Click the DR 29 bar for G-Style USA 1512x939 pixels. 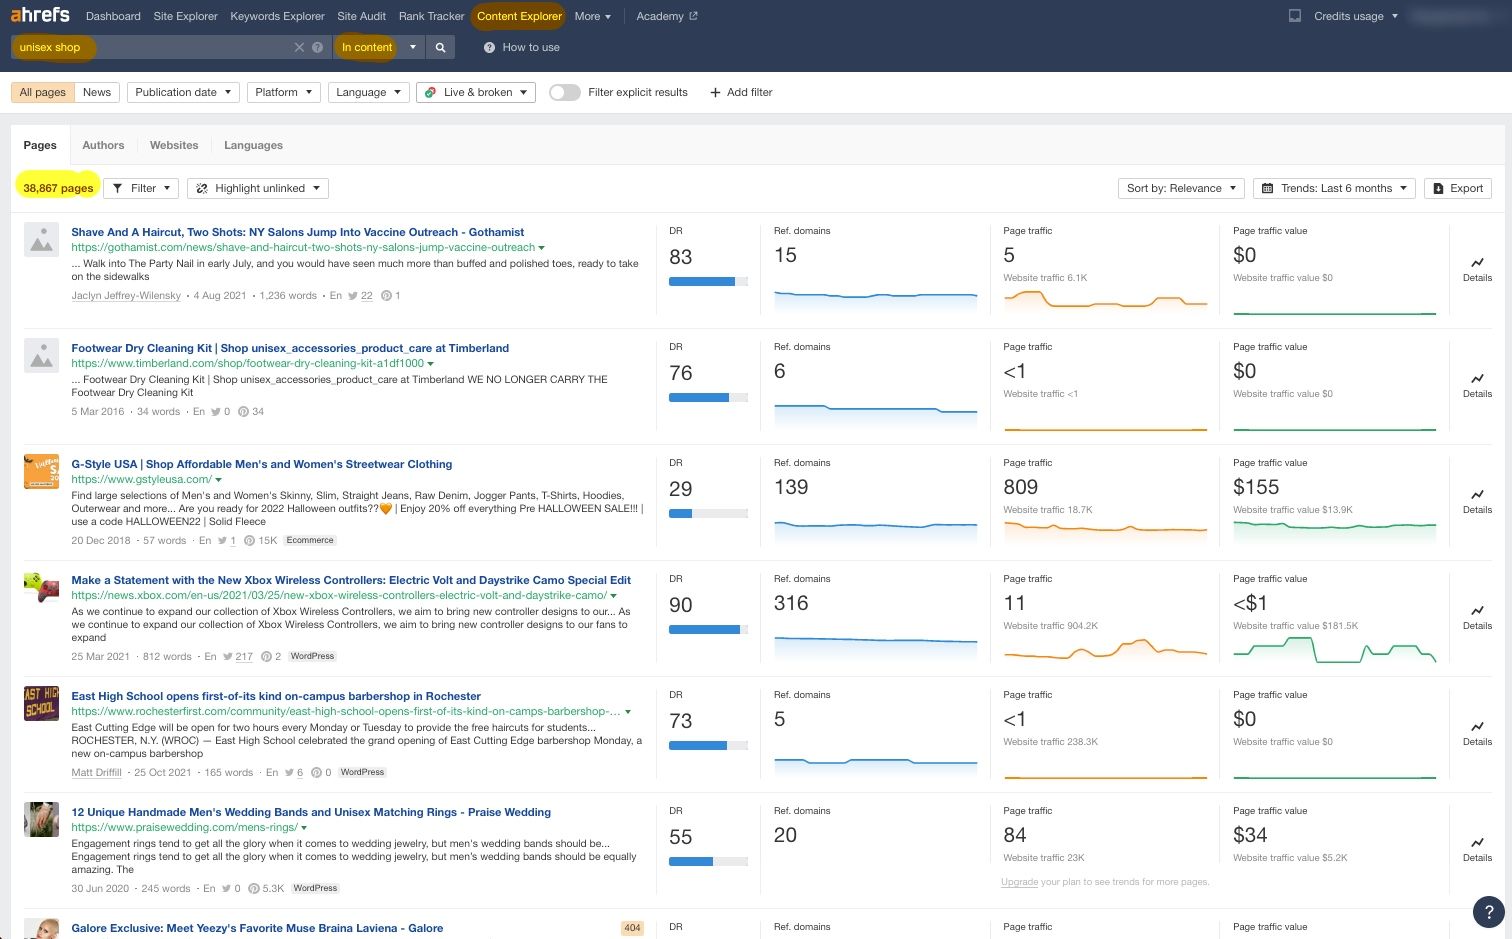pyautogui.click(x=708, y=513)
